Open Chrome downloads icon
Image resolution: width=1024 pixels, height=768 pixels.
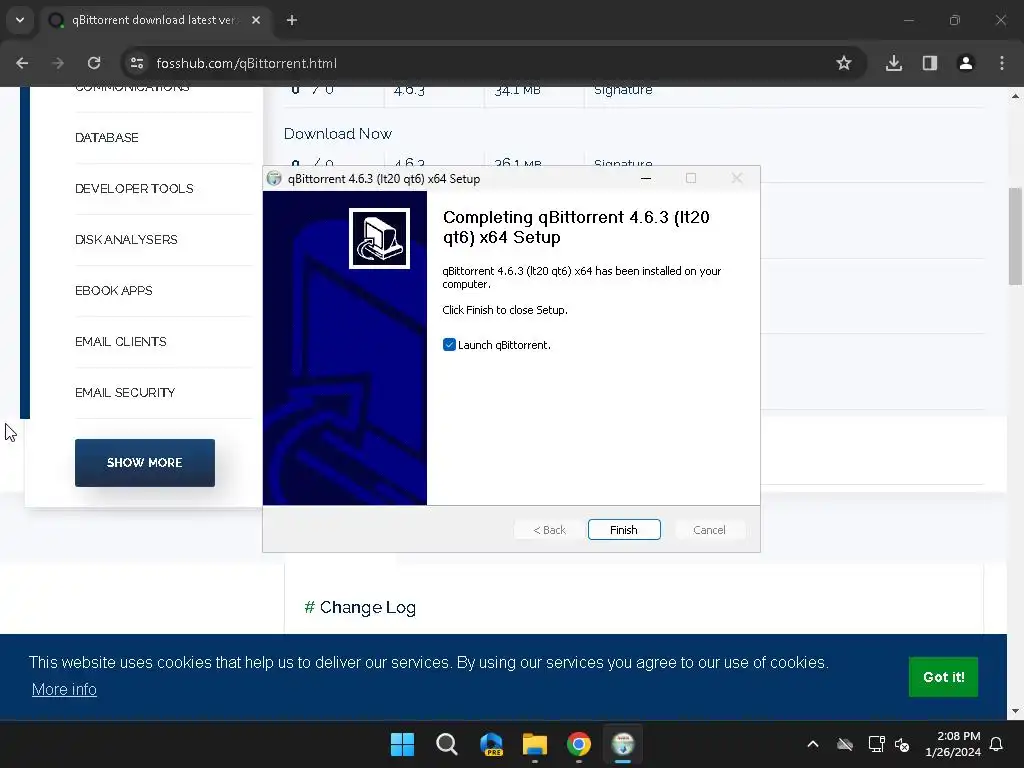(894, 63)
